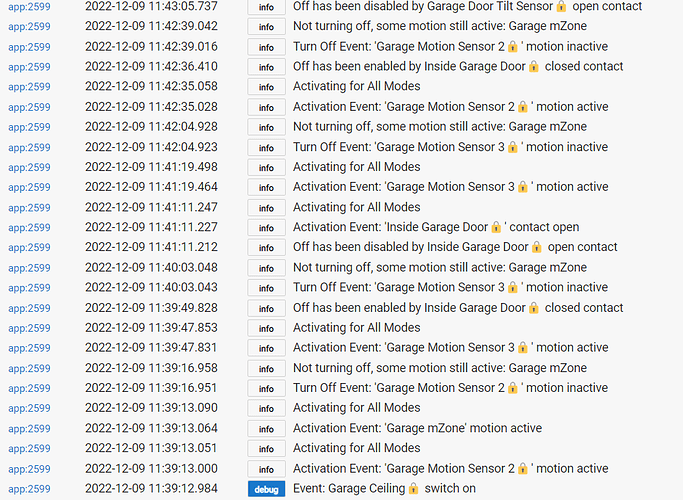Click lock icon in 11:42:36.410 closed contact entry
The image size is (683, 500).
point(534,66)
